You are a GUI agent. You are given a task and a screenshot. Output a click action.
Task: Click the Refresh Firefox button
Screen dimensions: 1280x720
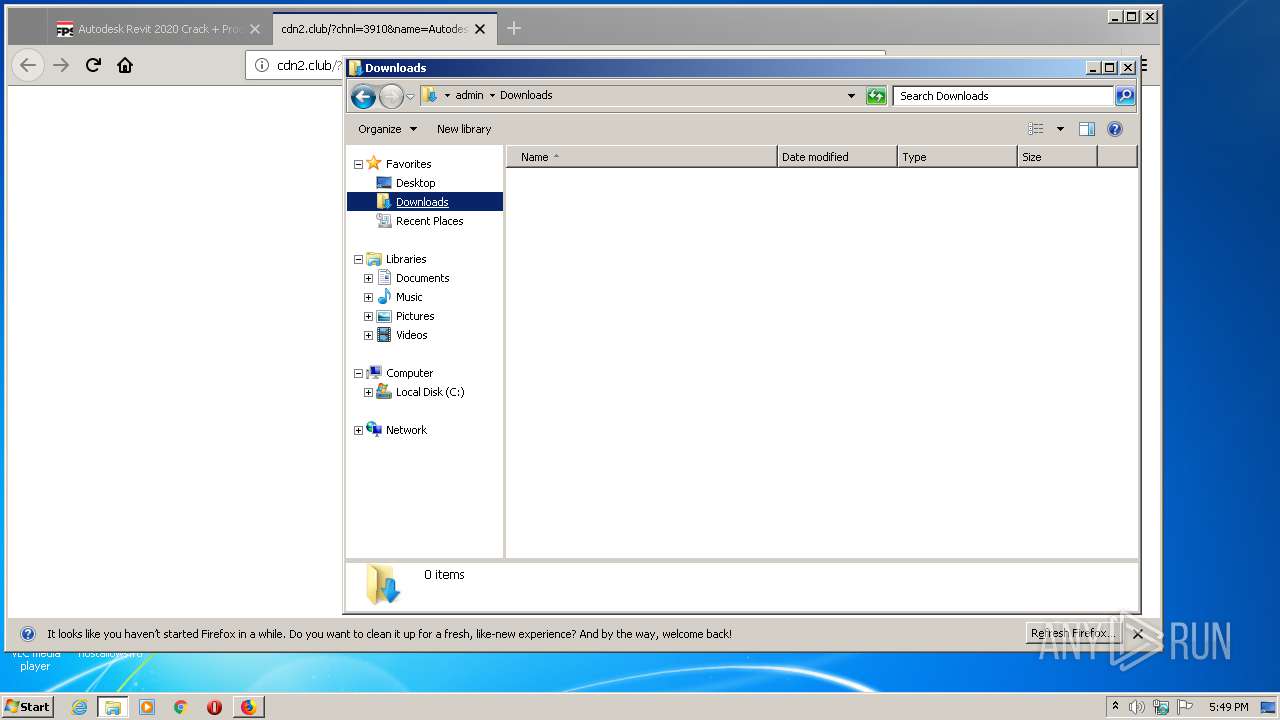1074,633
